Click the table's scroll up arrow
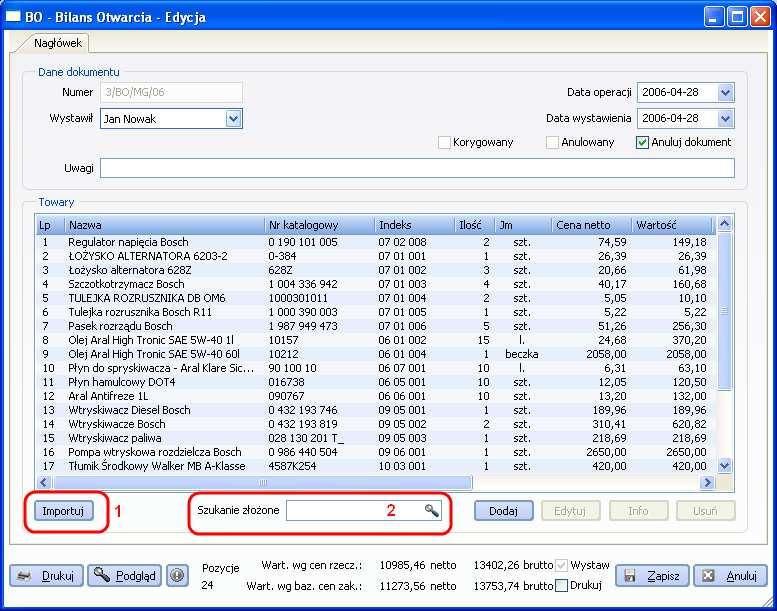The image size is (777, 611). pyautogui.click(x=724, y=224)
